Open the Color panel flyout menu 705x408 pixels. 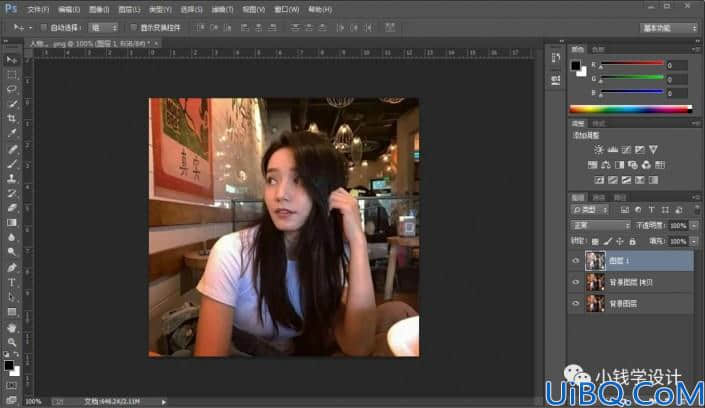point(696,49)
